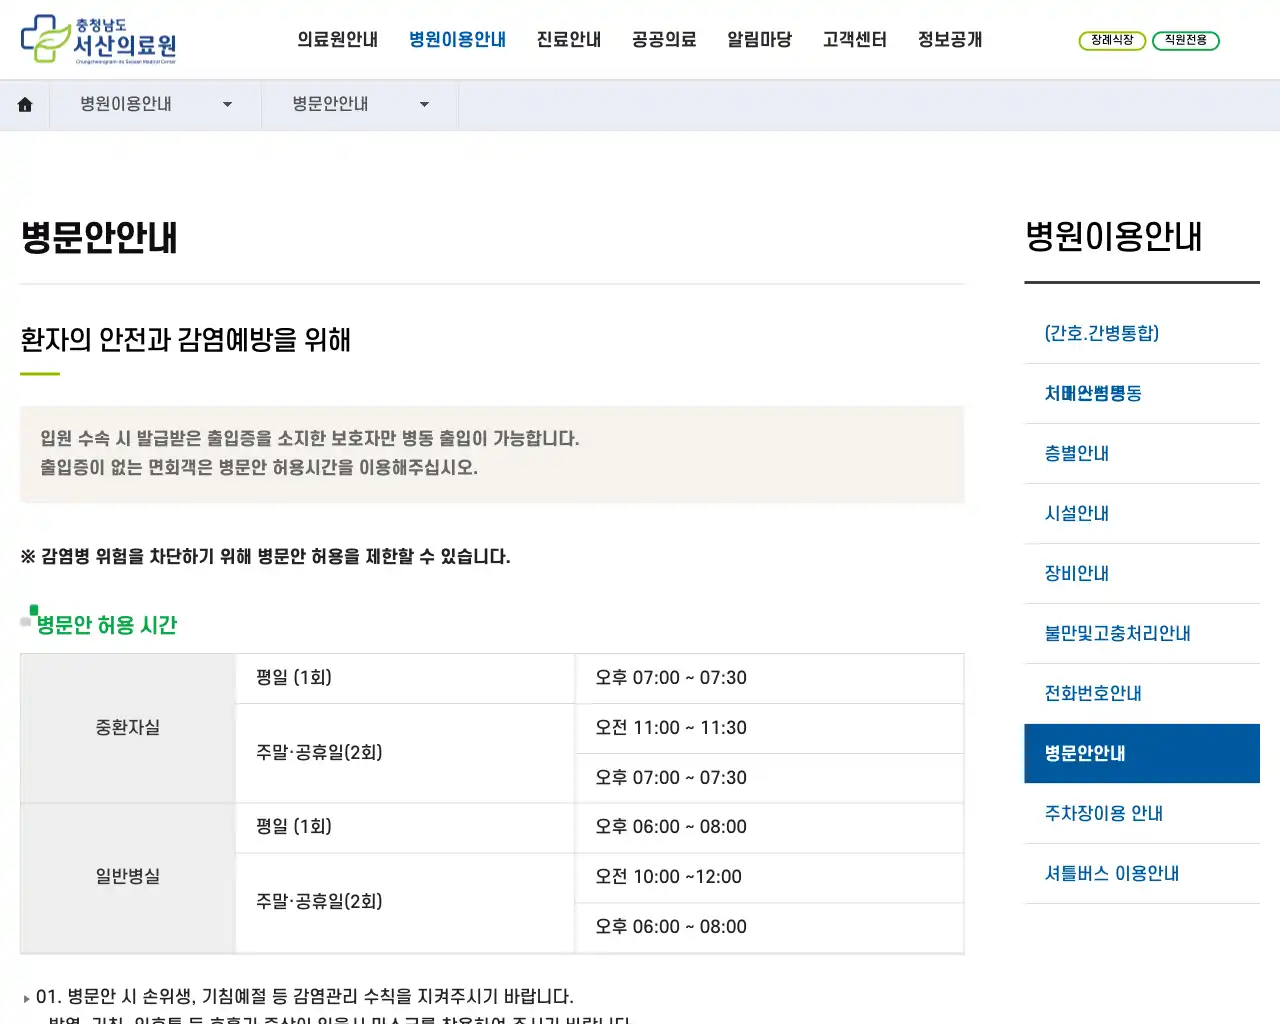The image size is (1280, 1024).
Task: Click the 환자의 안전과 감염예방을 위해 subheading
Action: pyautogui.click(x=185, y=340)
